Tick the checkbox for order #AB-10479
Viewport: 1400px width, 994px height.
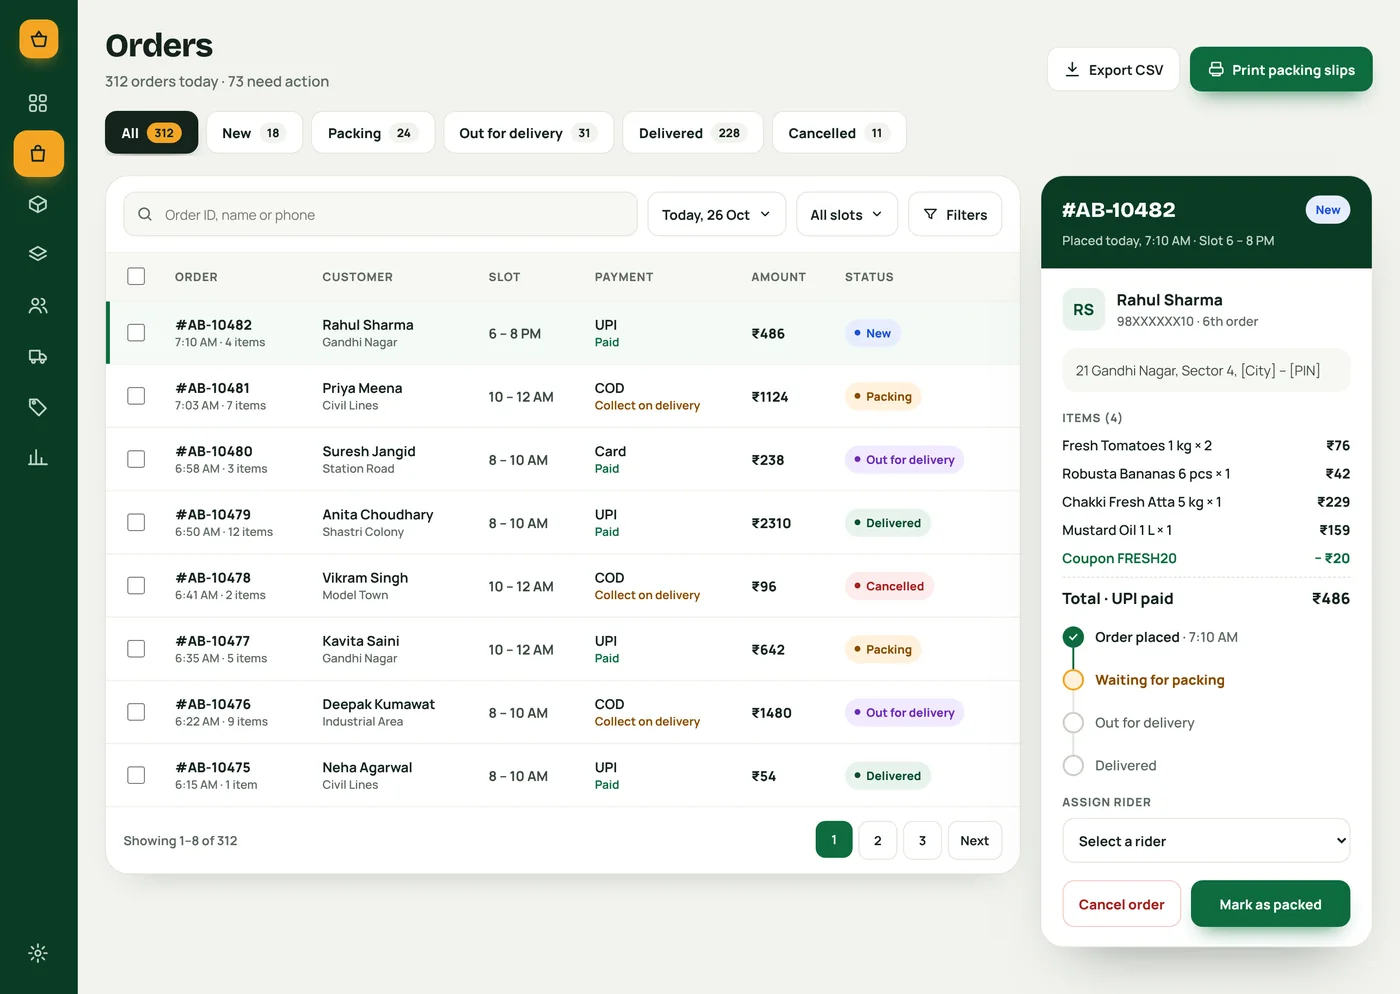tap(136, 522)
